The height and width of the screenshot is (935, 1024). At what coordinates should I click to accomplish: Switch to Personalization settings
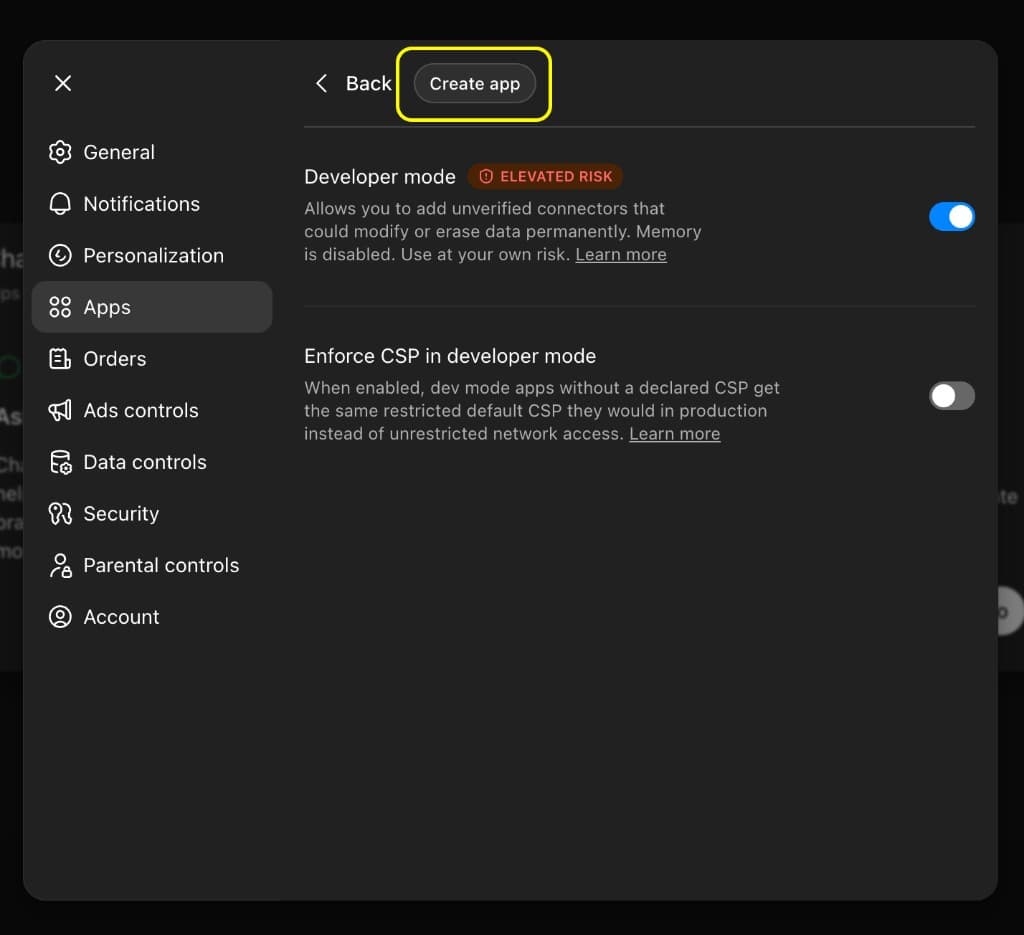[x=152, y=255]
